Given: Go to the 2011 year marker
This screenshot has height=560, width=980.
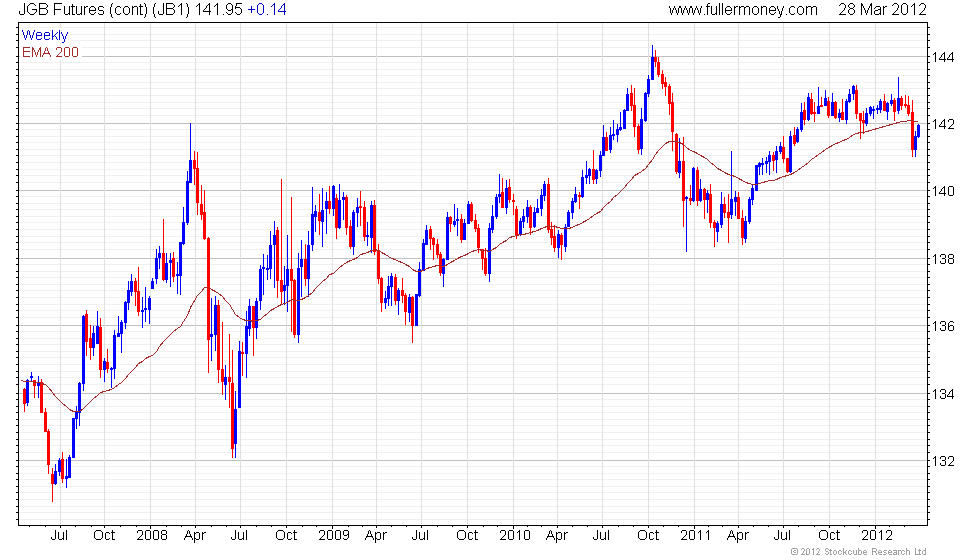Looking at the screenshot, I should [x=696, y=535].
